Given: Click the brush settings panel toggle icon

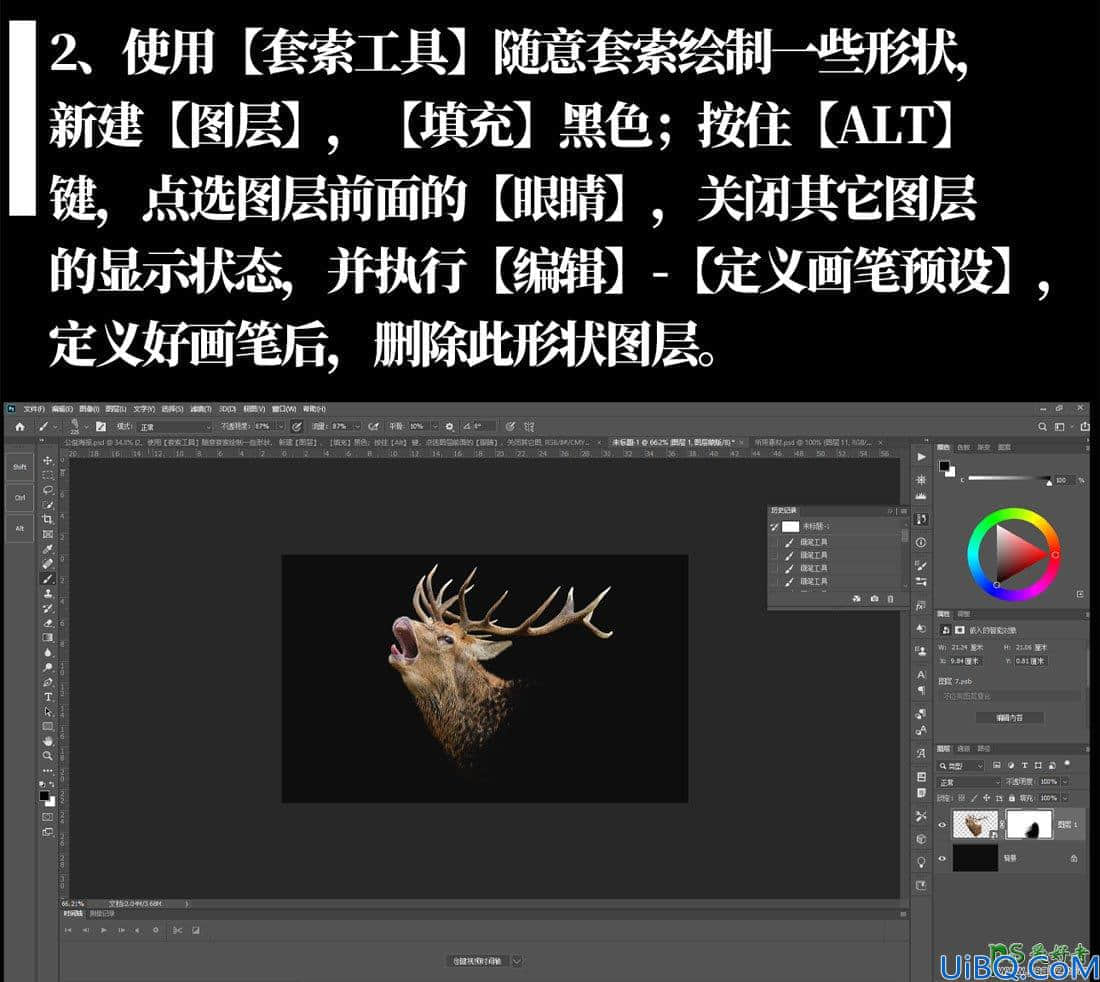Looking at the screenshot, I should 100,426.
